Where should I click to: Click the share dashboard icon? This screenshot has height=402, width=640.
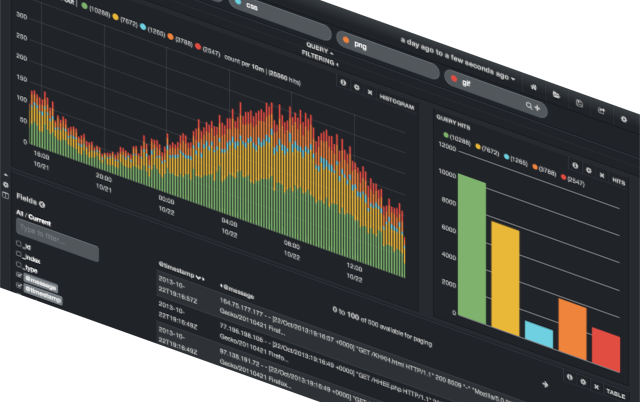(601, 111)
